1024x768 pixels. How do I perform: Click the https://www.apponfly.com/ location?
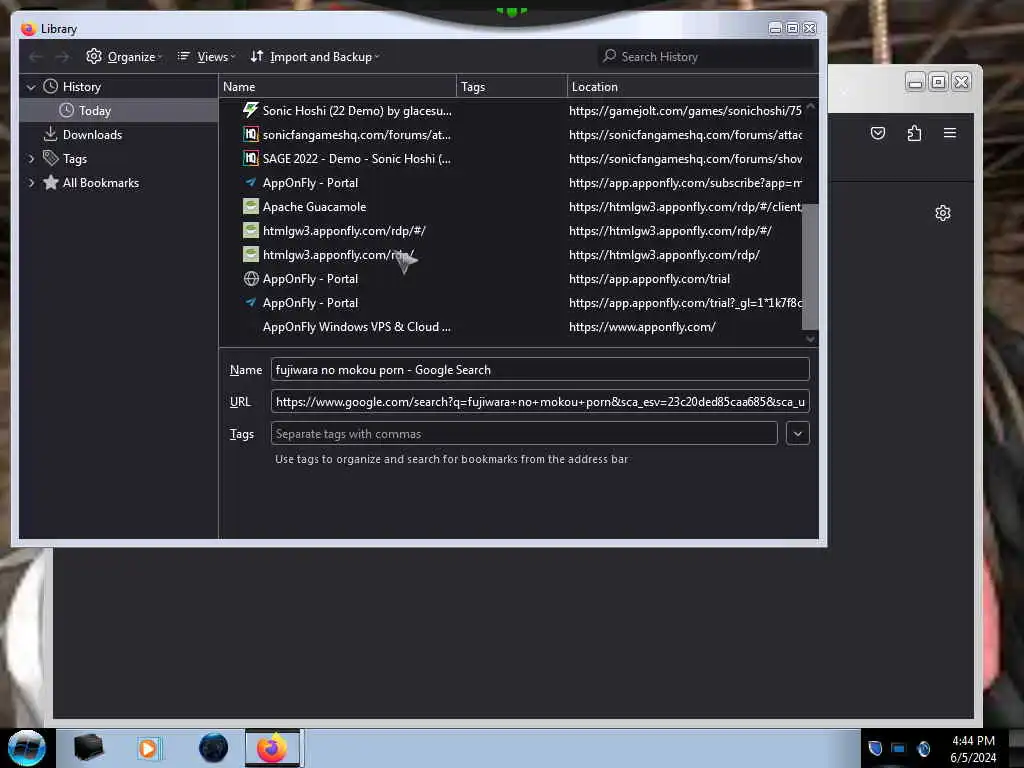(x=642, y=327)
